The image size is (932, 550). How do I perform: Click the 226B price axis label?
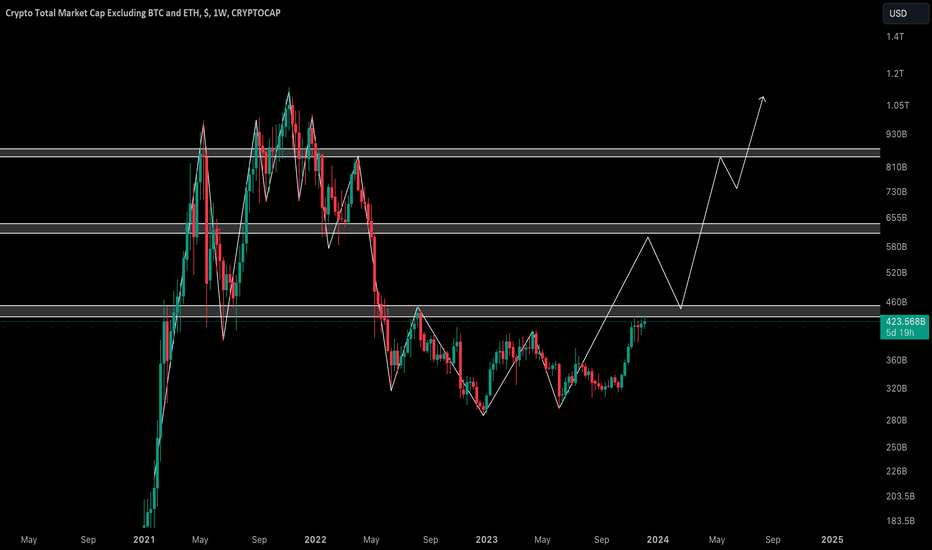[x=896, y=472]
